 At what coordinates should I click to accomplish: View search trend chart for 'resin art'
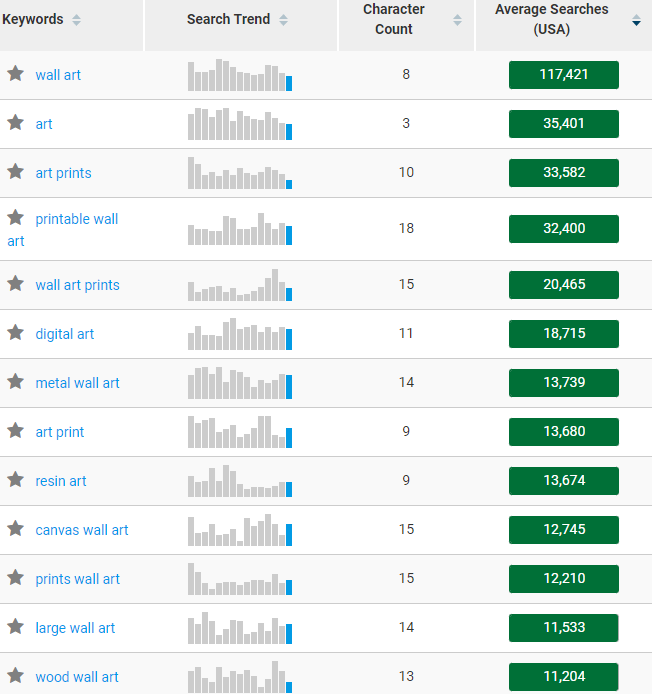click(240, 481)
